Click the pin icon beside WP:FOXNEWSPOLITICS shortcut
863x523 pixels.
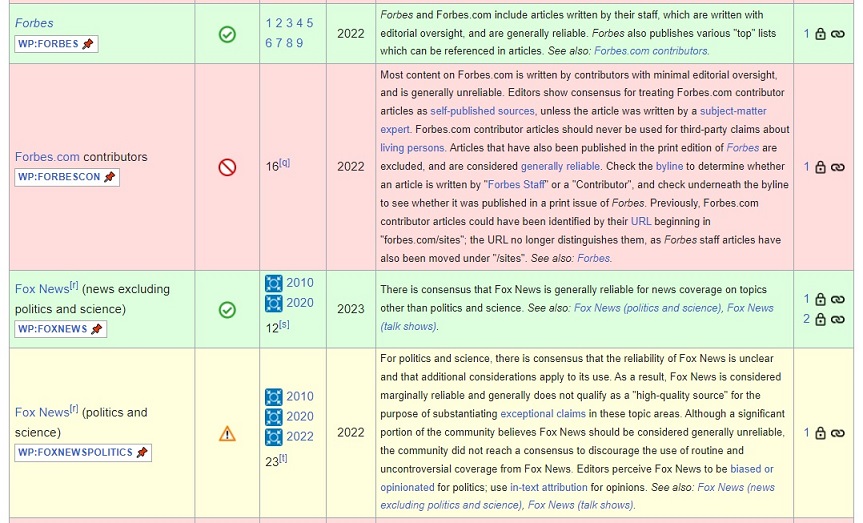(x=141, y=452)
